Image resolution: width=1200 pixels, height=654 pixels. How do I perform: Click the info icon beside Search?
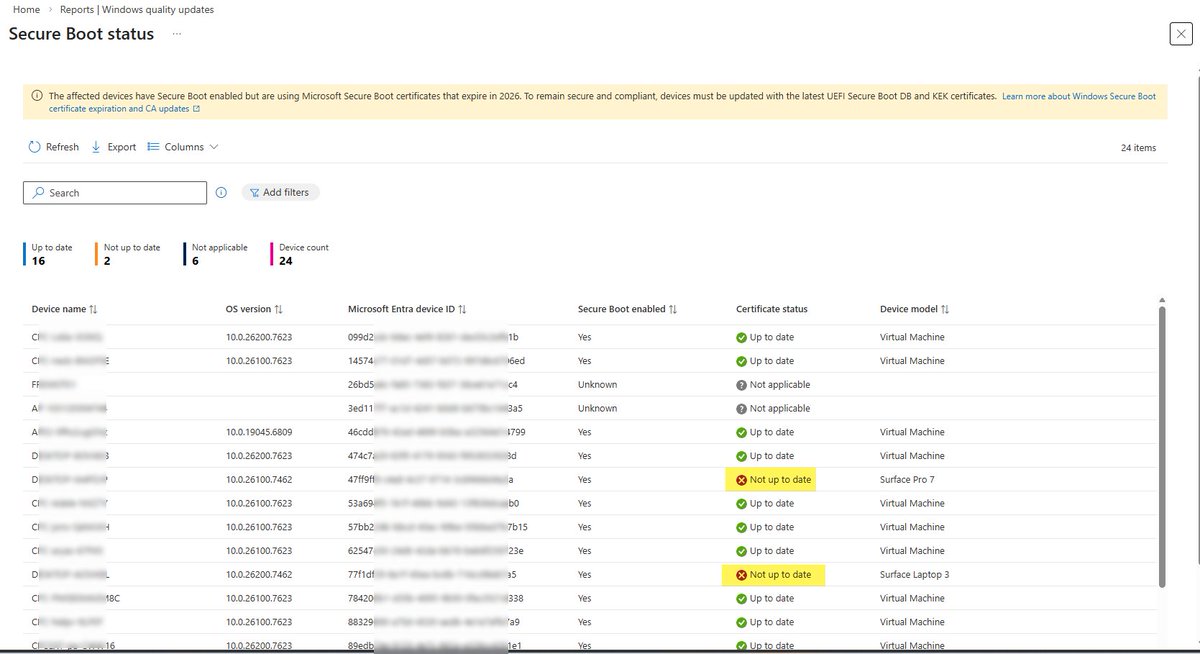[222, 193]
